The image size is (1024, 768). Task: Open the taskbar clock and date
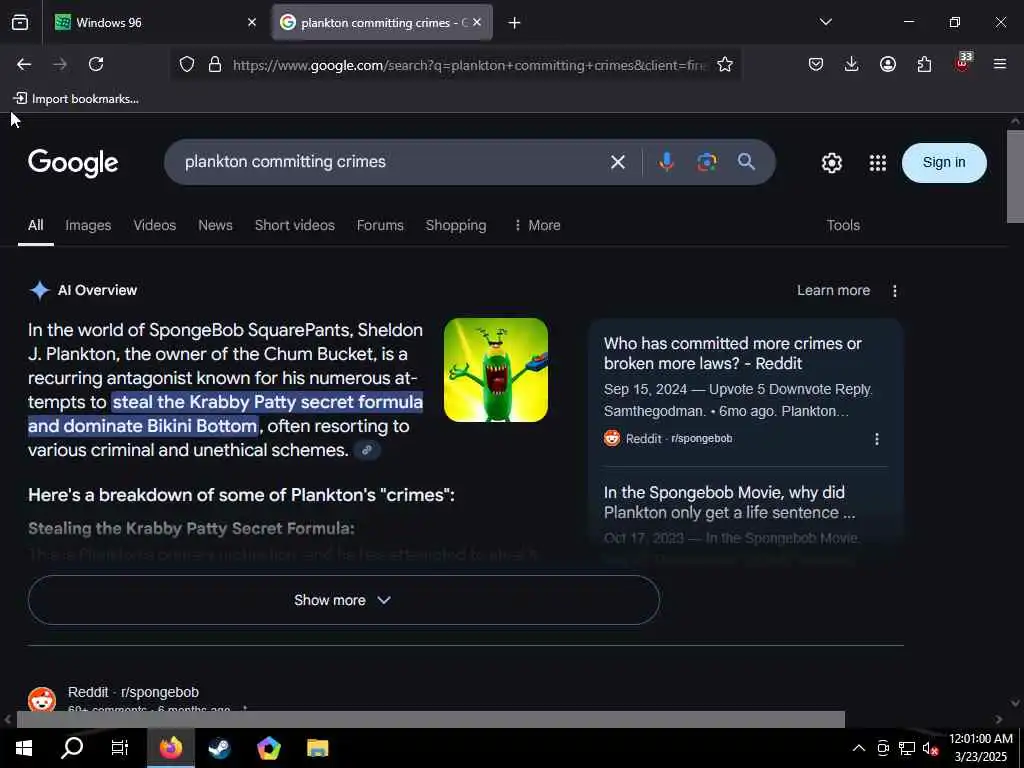[981, 748]
